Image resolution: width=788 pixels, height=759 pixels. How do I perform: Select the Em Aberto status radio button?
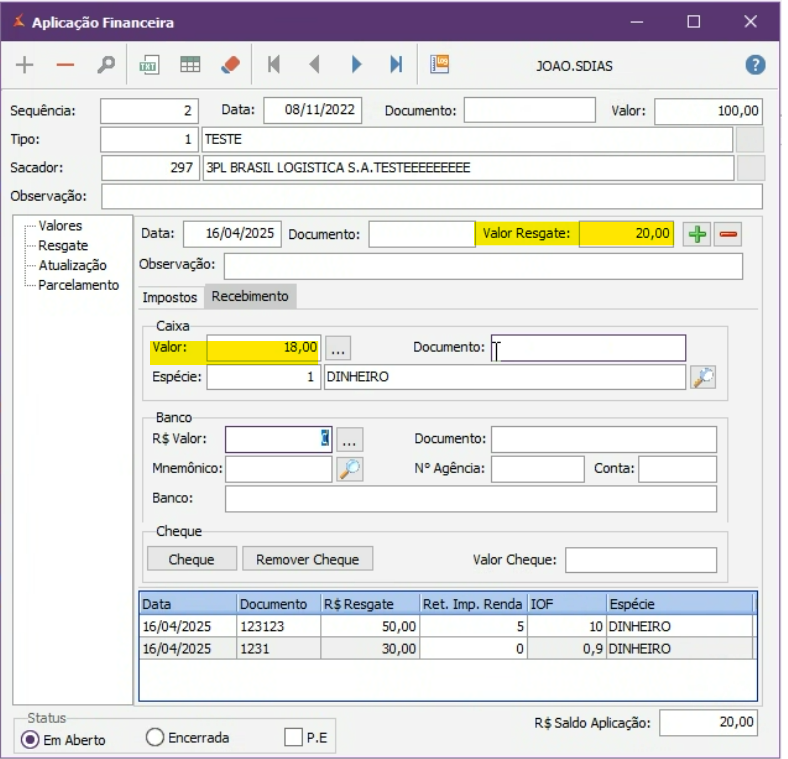pos(30,739)
